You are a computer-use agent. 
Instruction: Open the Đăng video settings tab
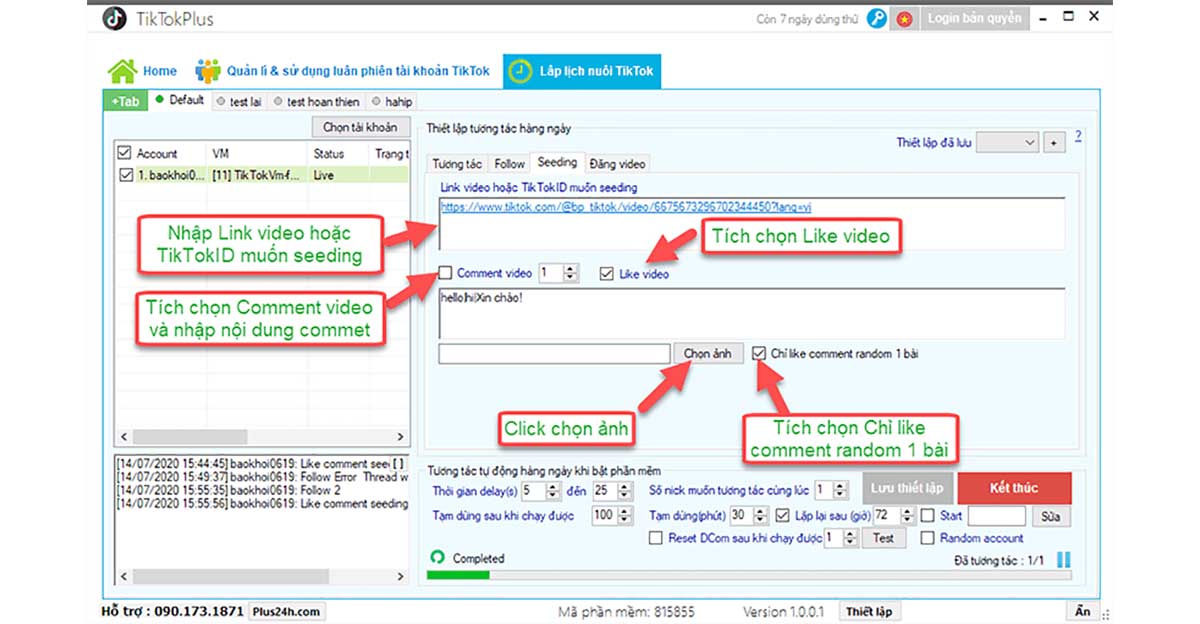(617, 164)
